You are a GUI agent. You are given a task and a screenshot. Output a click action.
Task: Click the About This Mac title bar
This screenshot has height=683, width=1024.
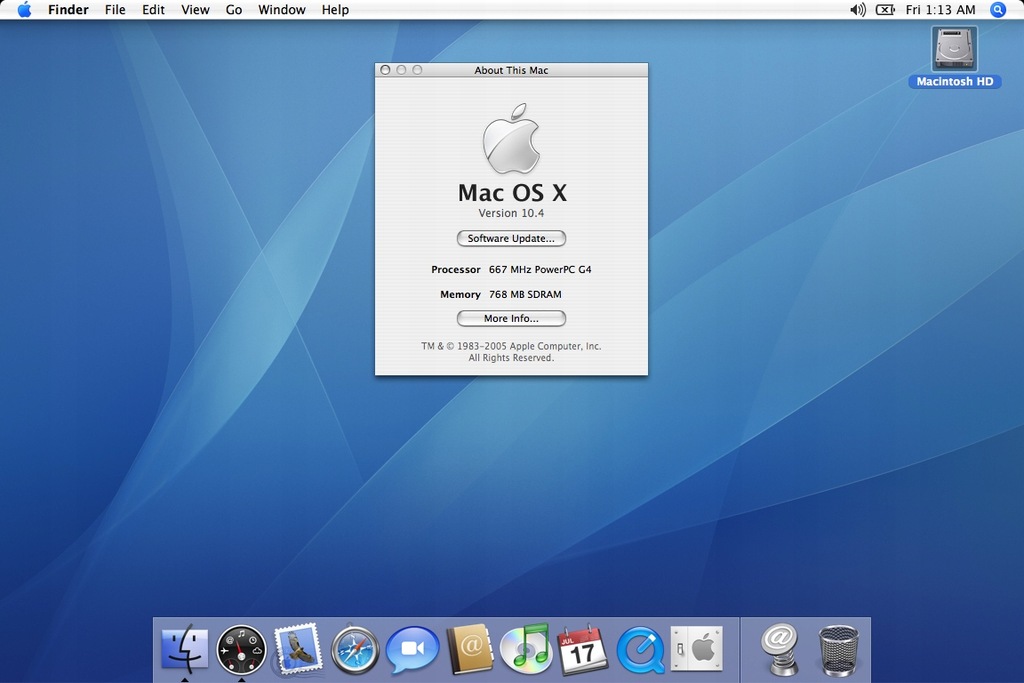[511, 70]
